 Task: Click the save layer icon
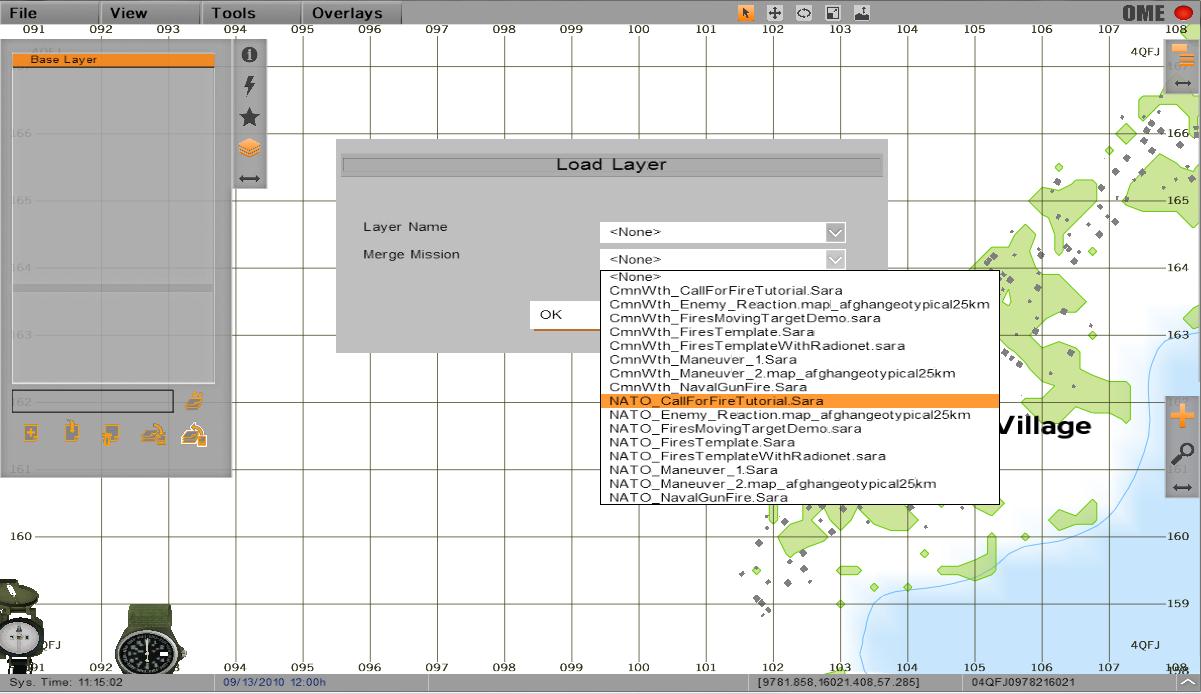click(x=153, y=434)
